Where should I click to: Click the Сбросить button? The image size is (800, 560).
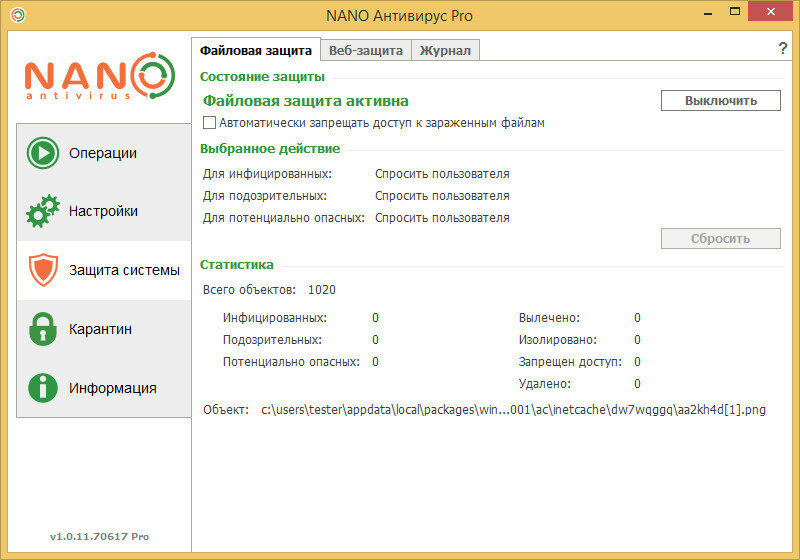pos(720,238)
